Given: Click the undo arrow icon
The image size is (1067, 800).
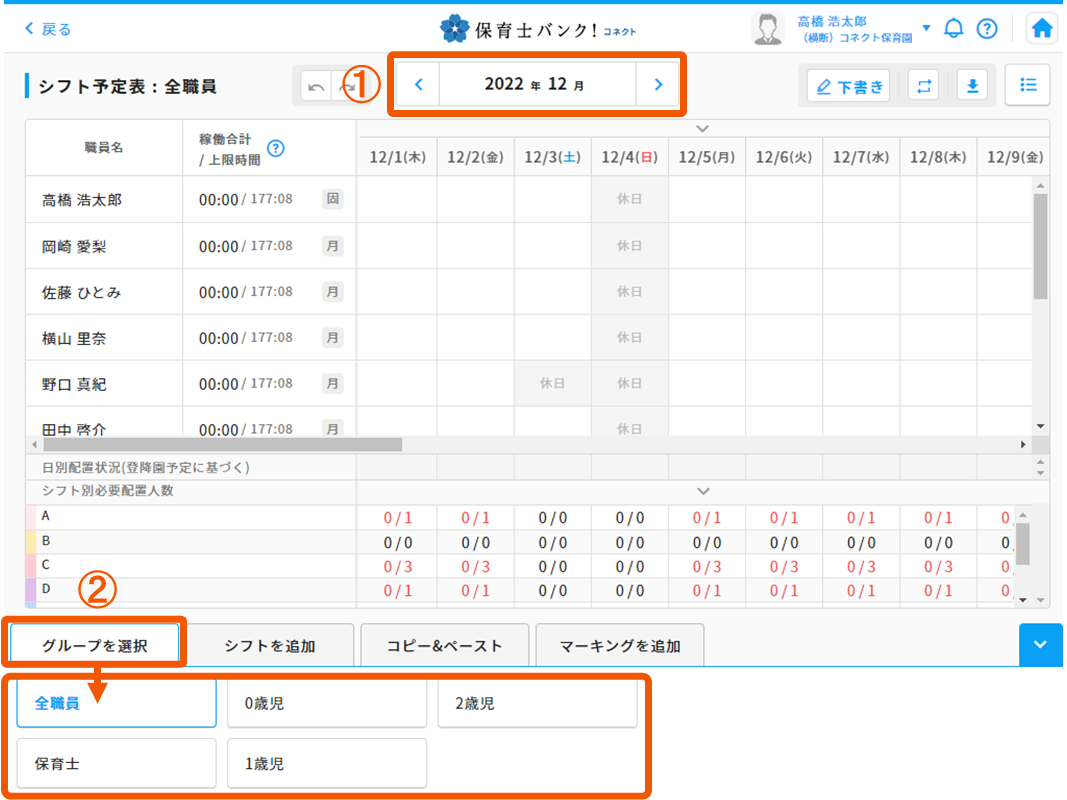Looking at the screenshot, I should pyautogui.click(x=317, y=87).
